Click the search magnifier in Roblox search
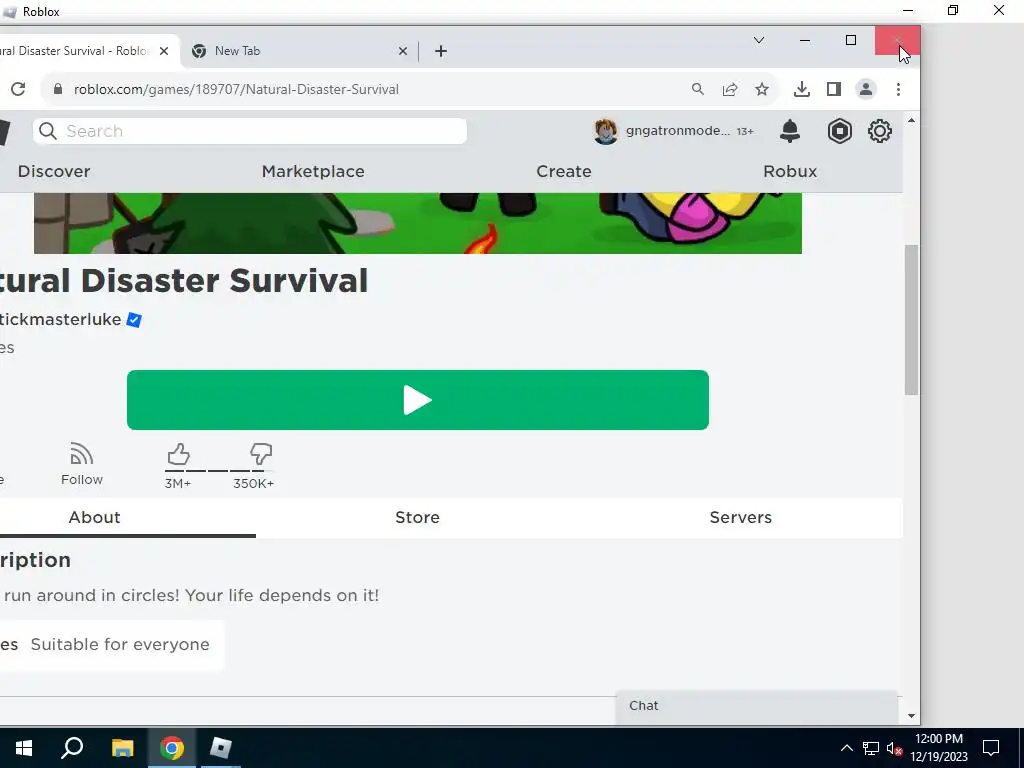The height and width of the screenshot is (768, 1024). 48,131
